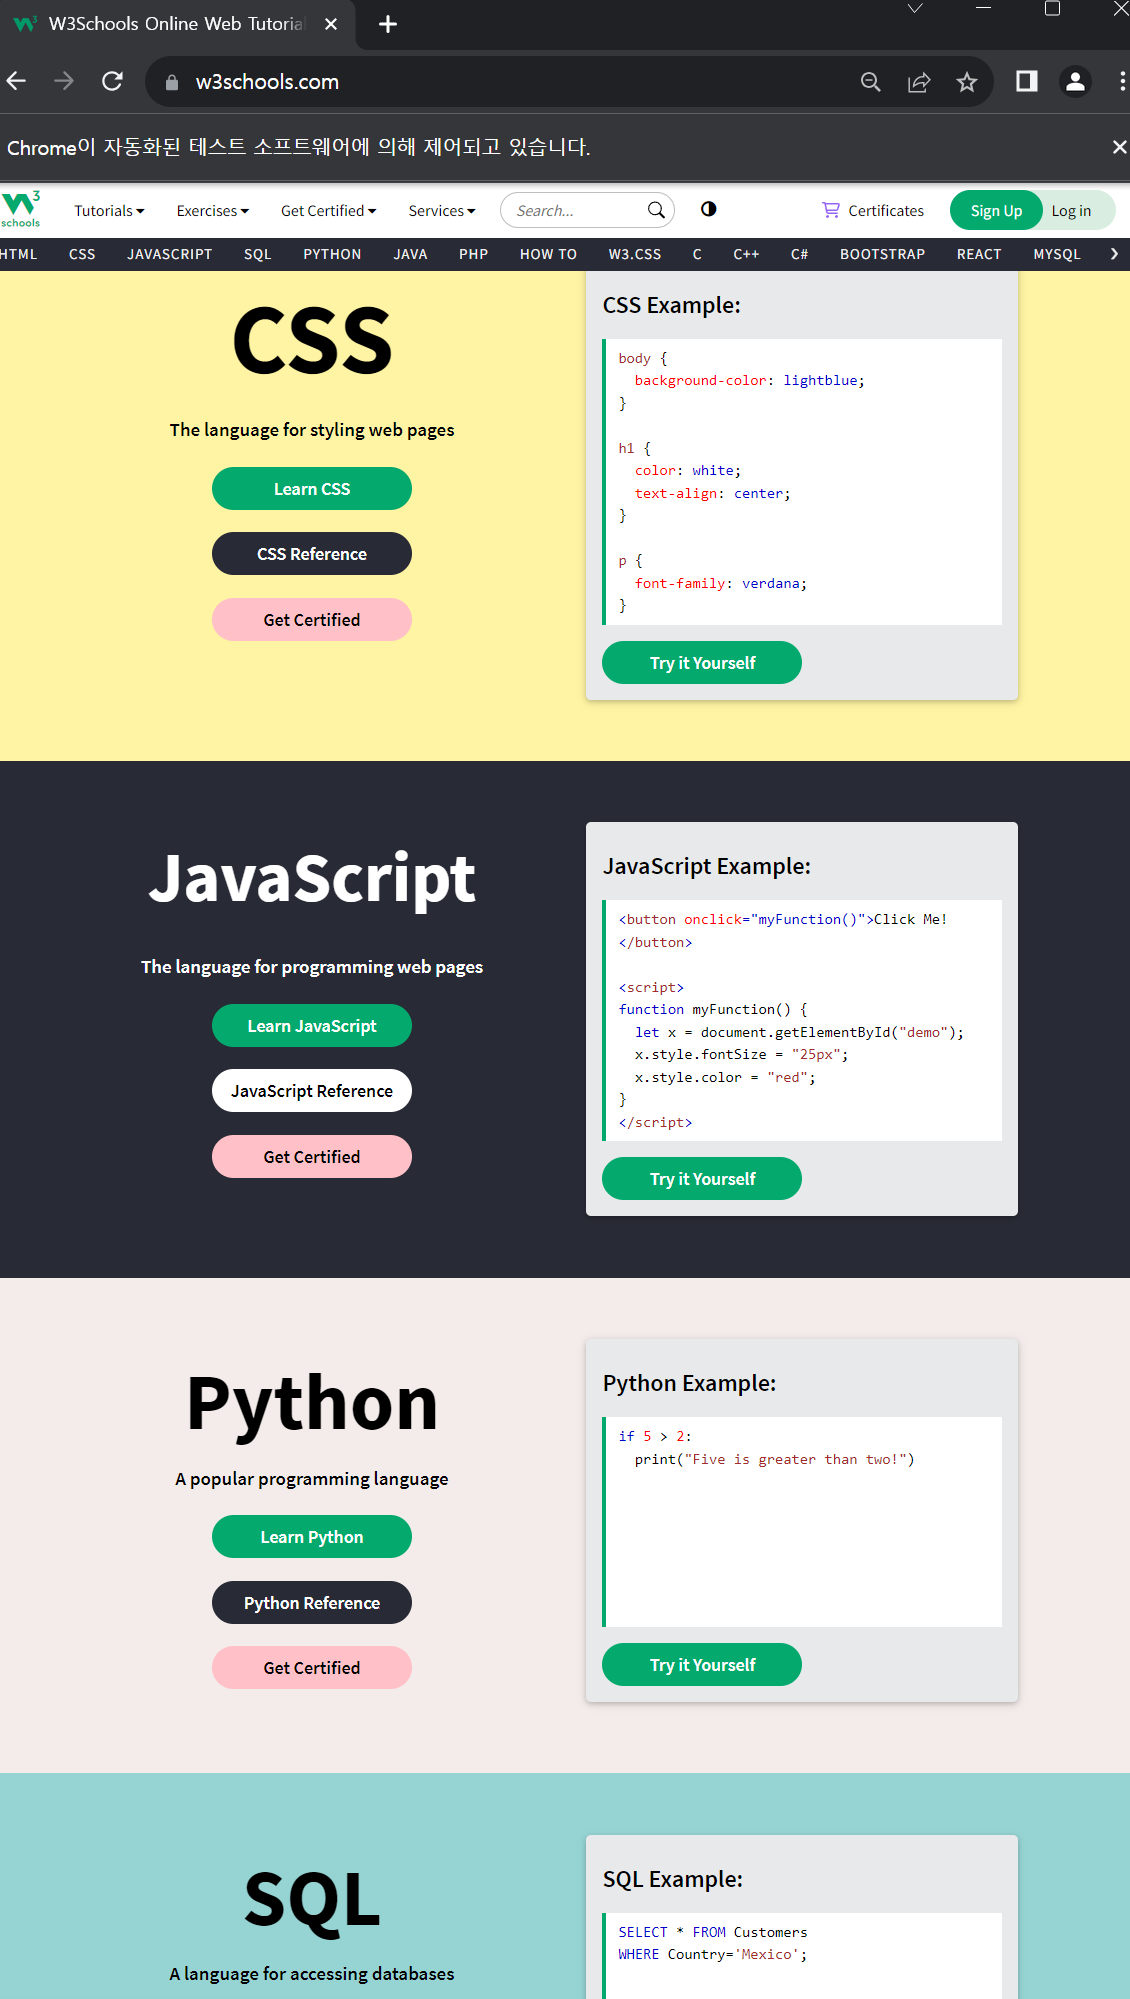
Task: Select HOW TO in topics bar
Action: 548,254
